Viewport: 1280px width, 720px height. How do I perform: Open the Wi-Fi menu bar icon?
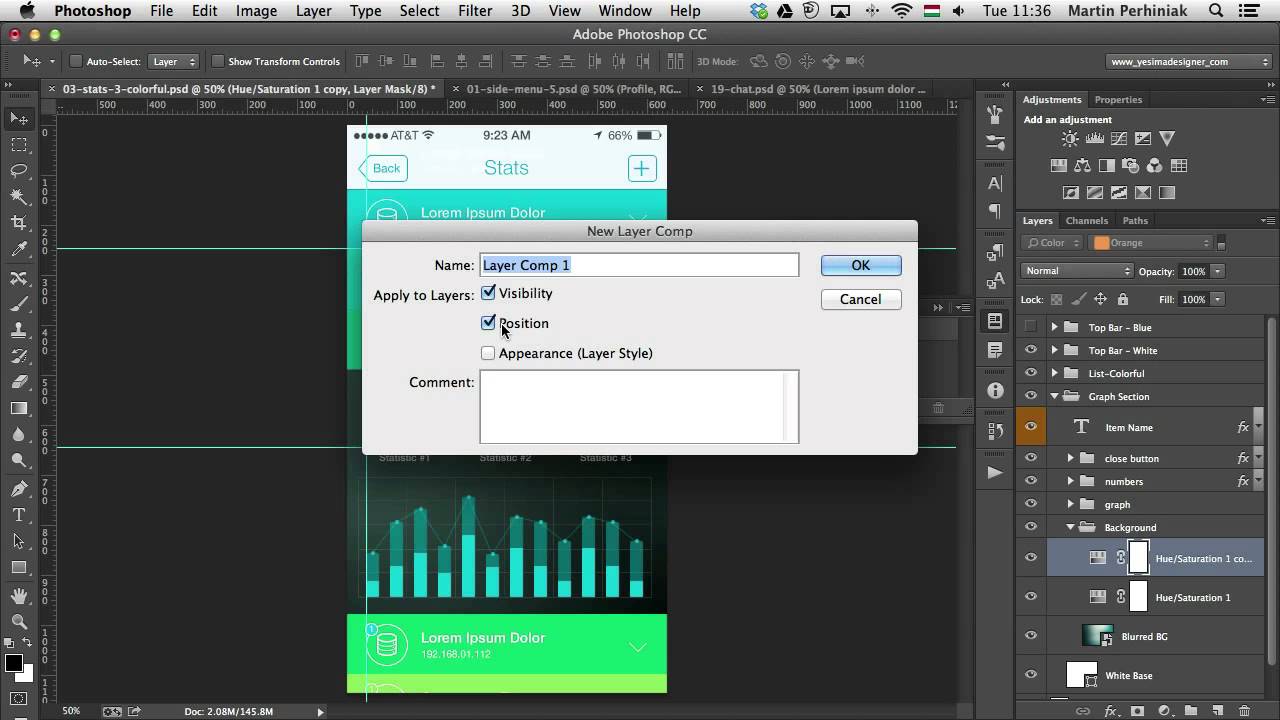903,11
